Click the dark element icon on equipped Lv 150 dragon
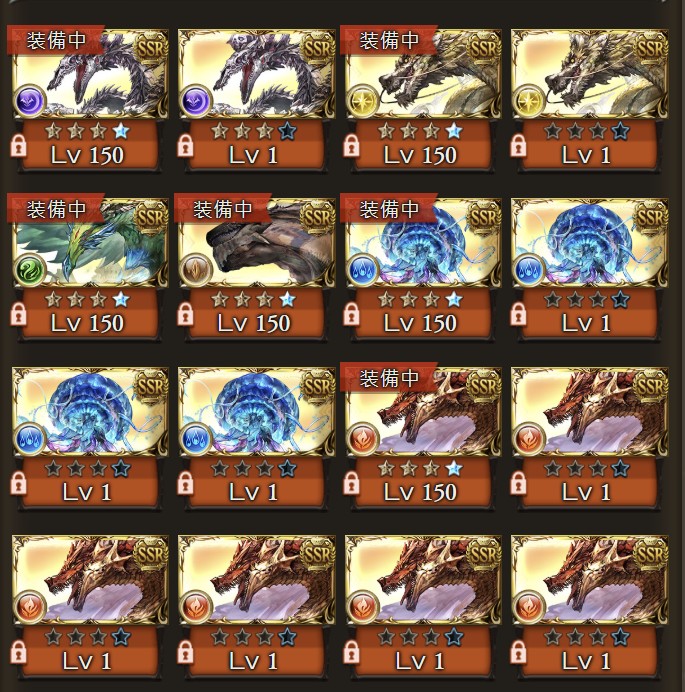The image size is (685, 692). click(x=30, y=102)
